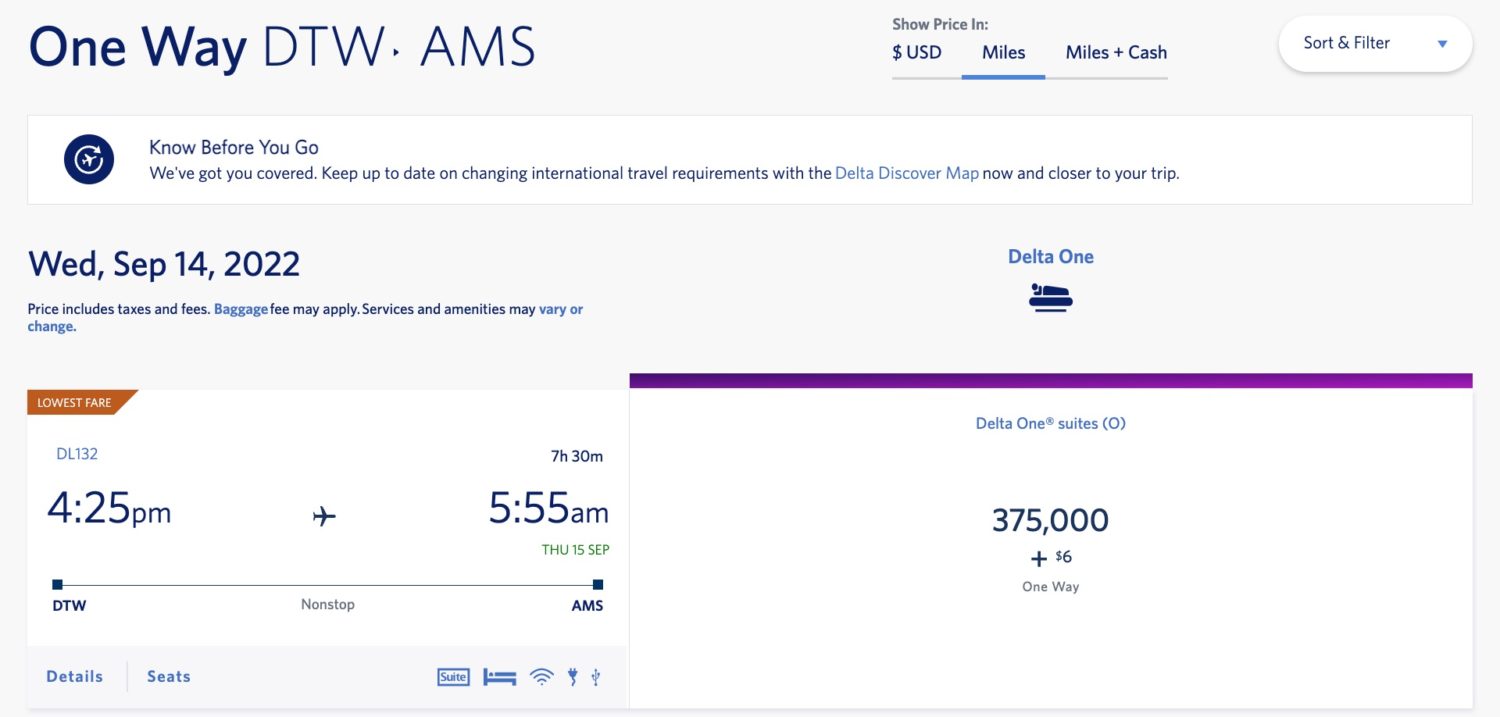Open the Details tab for flight DL132
Image resolution: width=1500 pixels, height=717 pixels.
point(74,676)
